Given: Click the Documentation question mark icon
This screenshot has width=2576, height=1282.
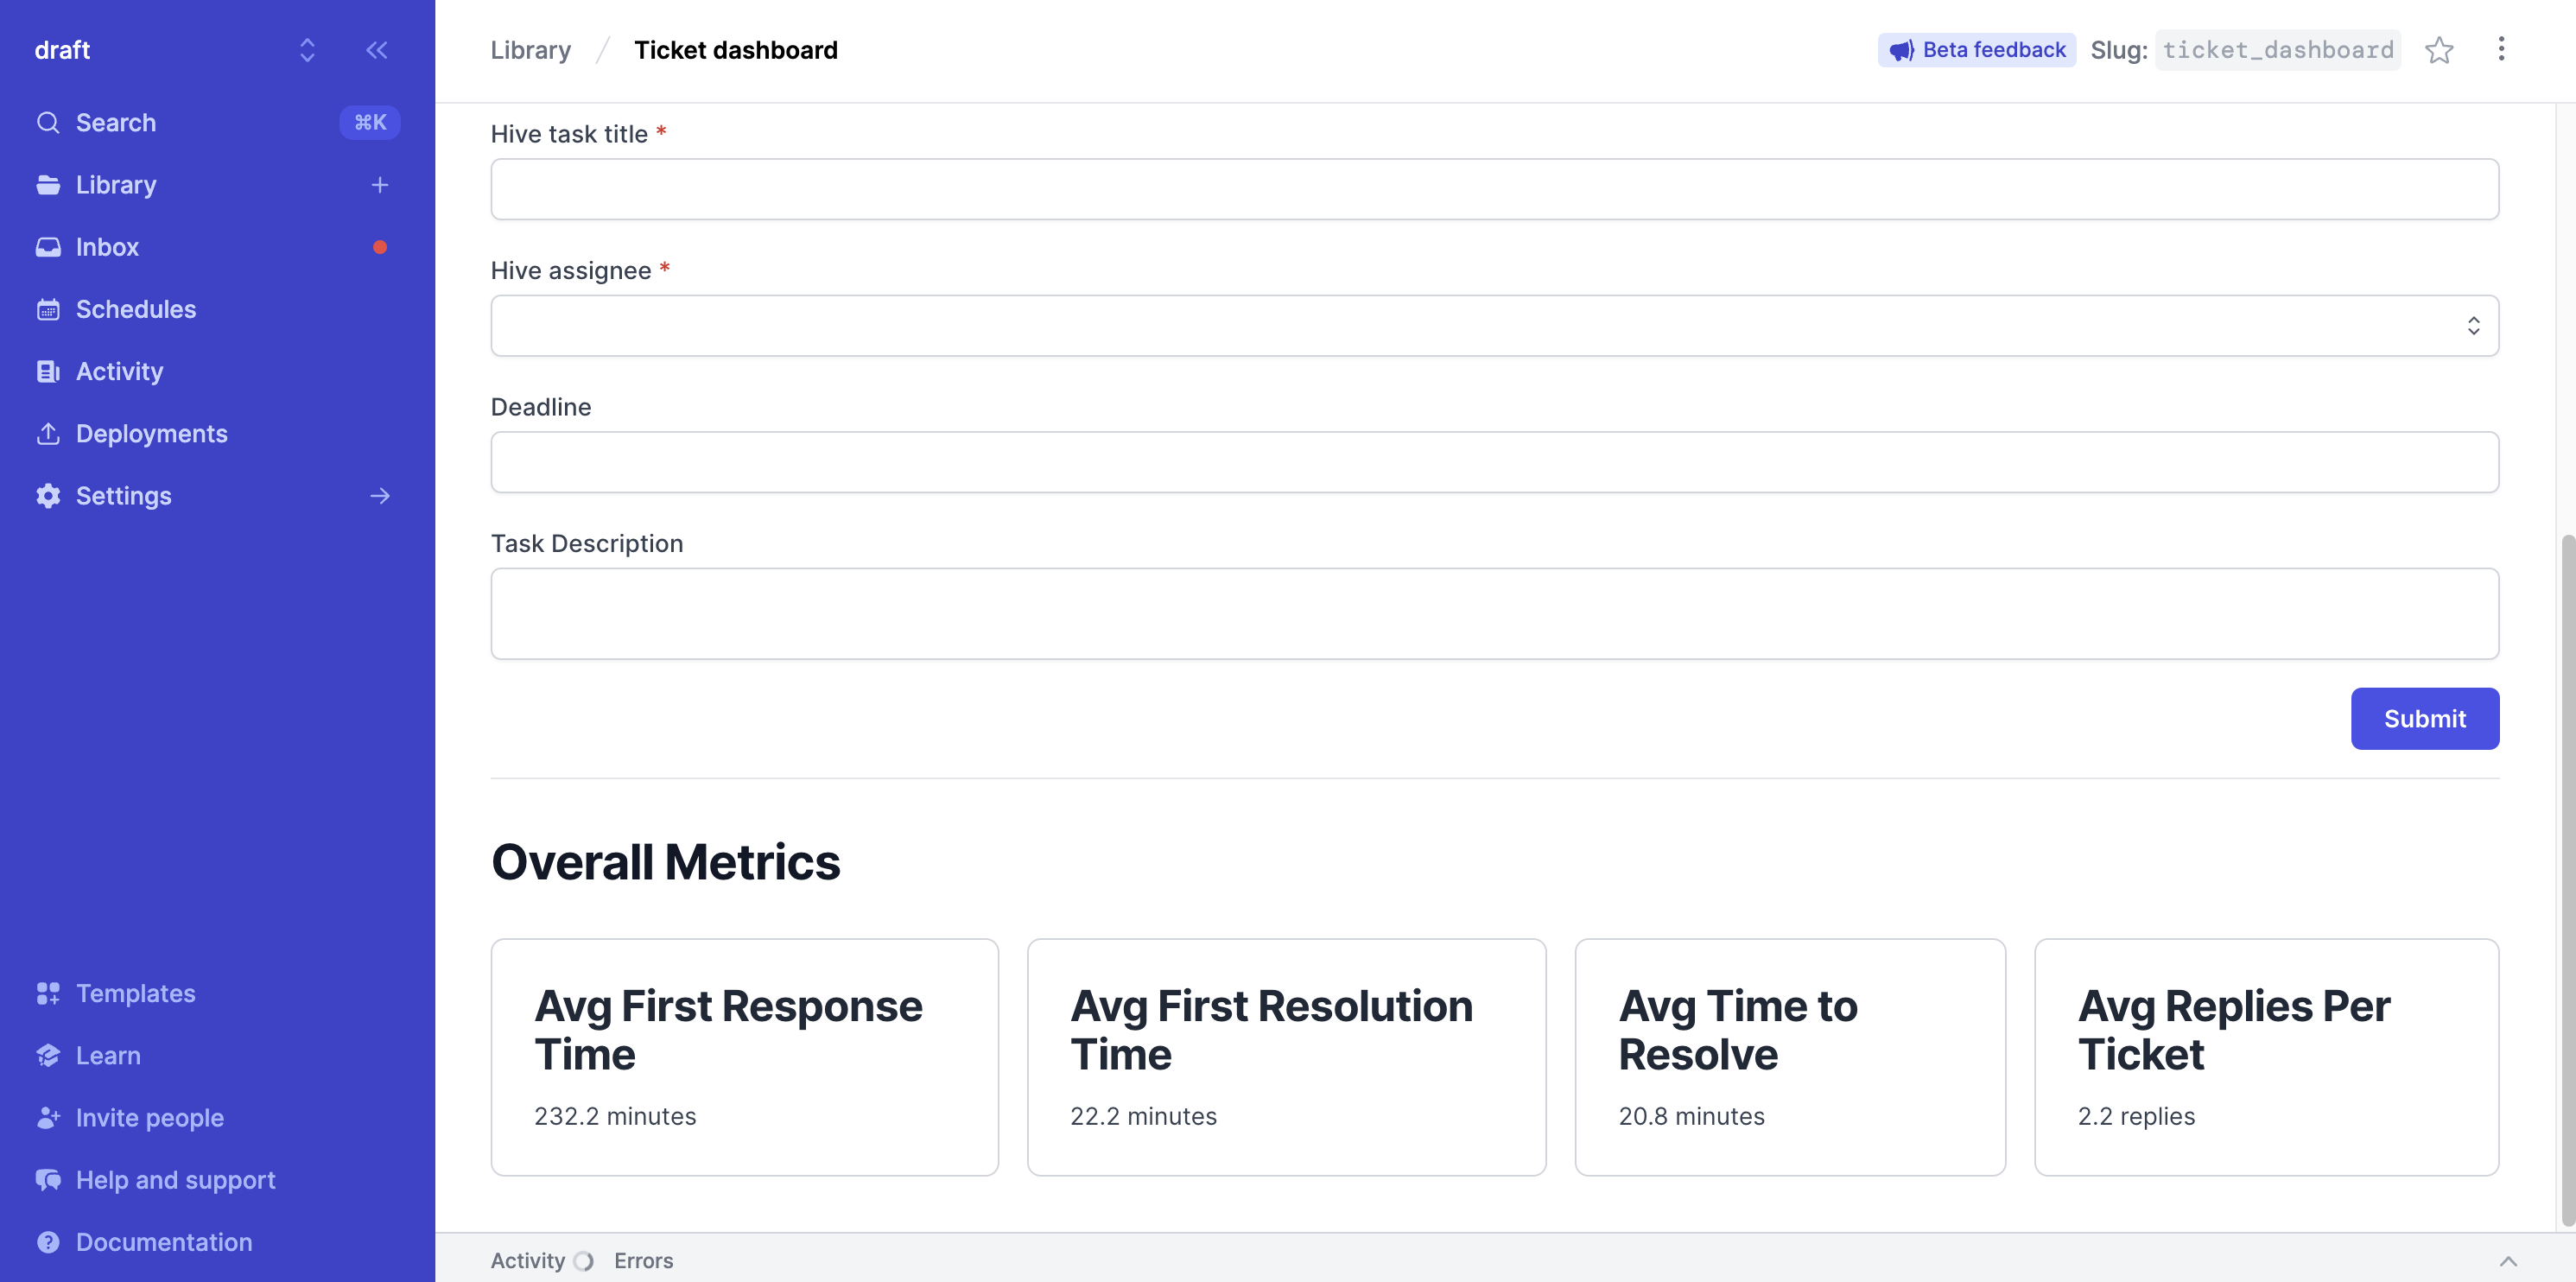Looking at the screenshot, I should point(48,1242).
